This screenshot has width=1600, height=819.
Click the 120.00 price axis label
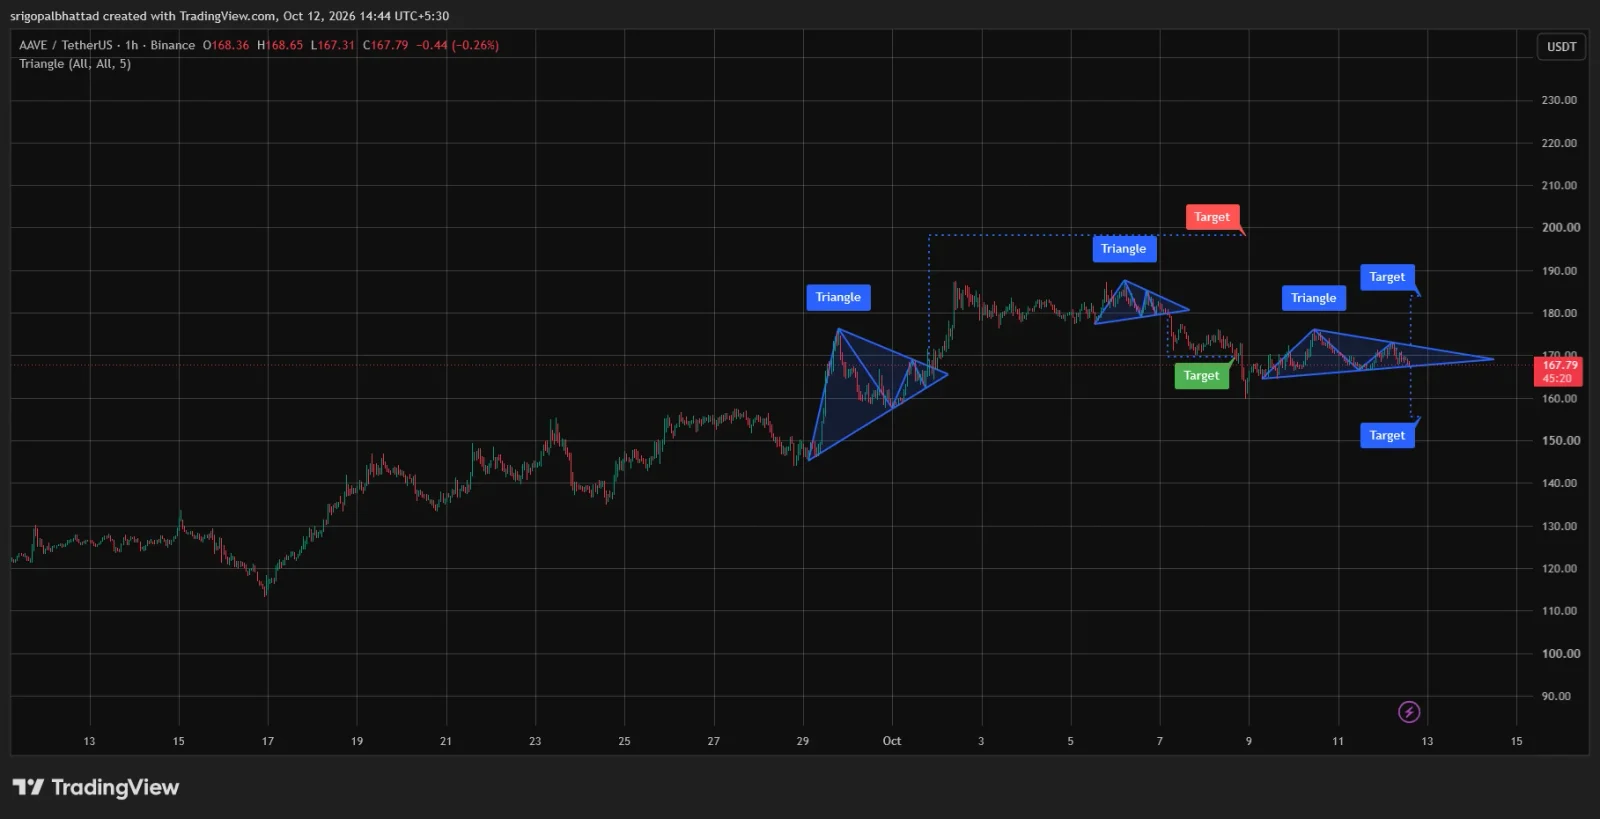[x=1559, y=568]
